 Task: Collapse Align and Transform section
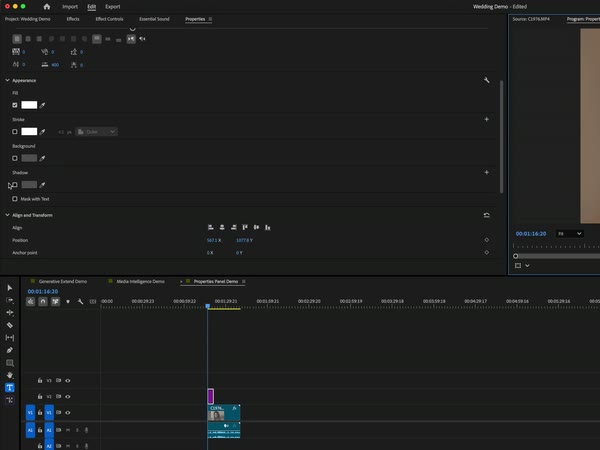tap(7, 215)
